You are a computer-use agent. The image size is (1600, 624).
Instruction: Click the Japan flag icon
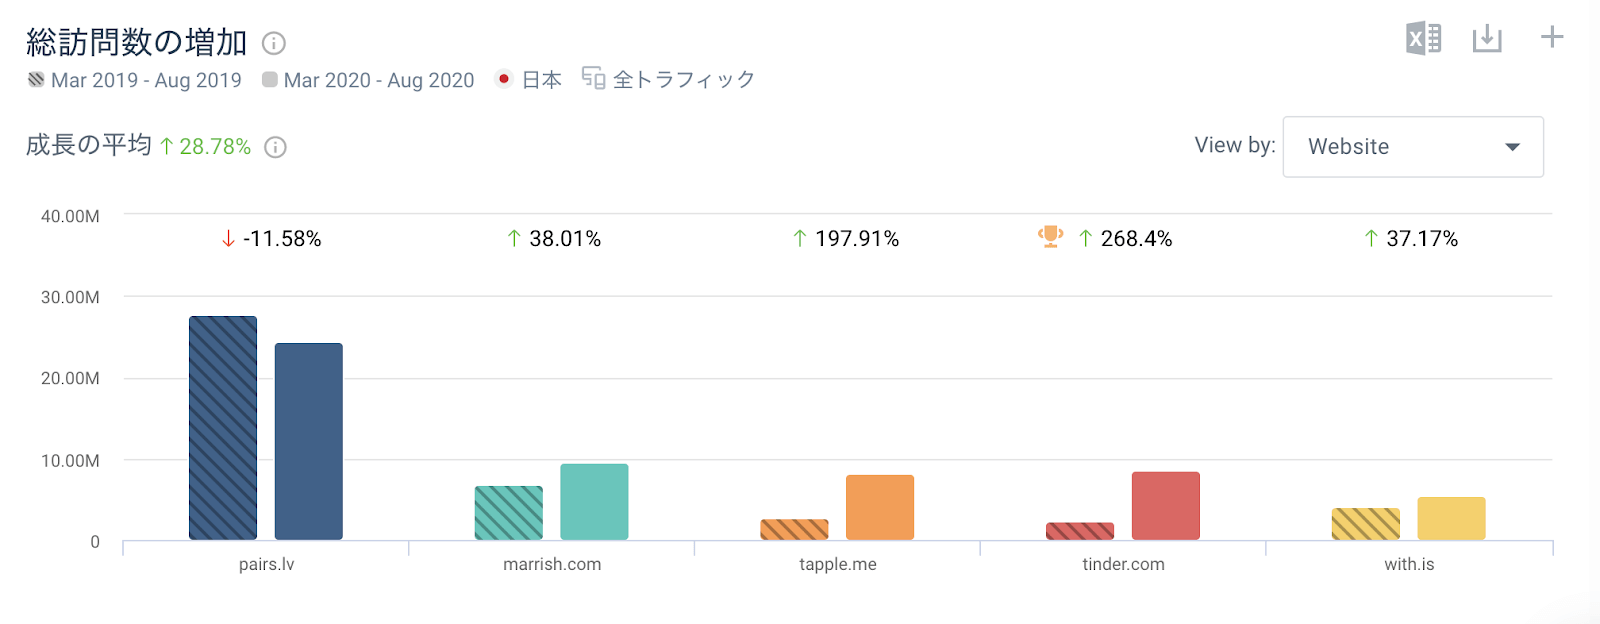pyautogui.click(x=504, y=79)
